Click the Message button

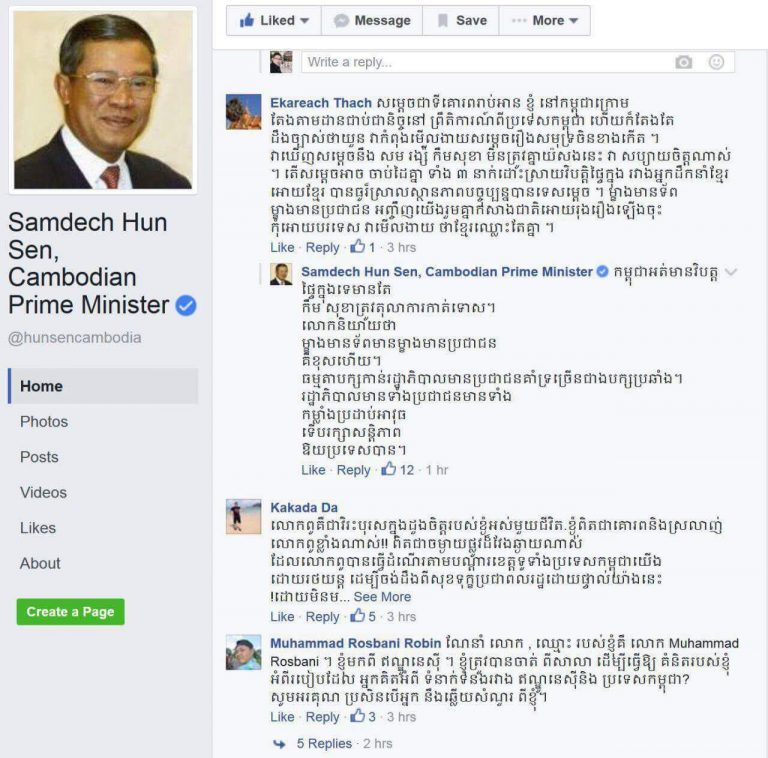coord(372,21)
